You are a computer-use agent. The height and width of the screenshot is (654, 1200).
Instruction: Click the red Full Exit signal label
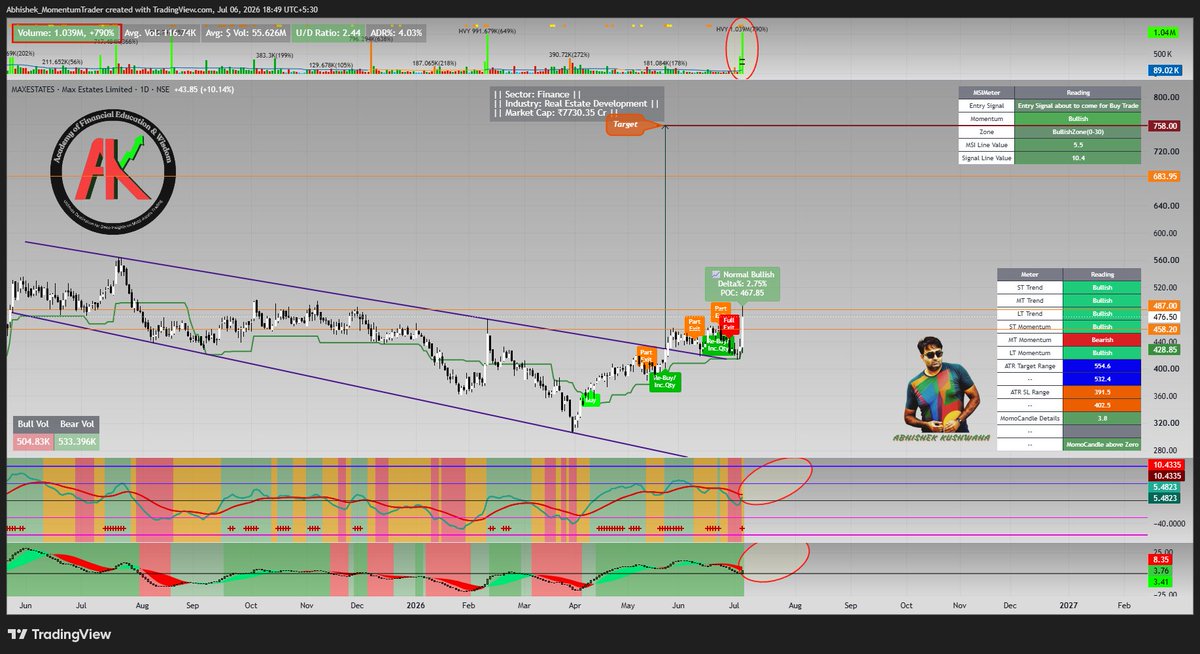pyautogui.click(x=729, y=324)
